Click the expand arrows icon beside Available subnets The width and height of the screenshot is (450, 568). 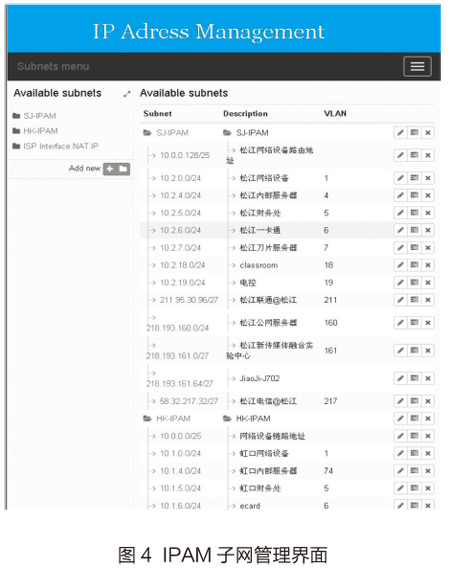point(126,94)
